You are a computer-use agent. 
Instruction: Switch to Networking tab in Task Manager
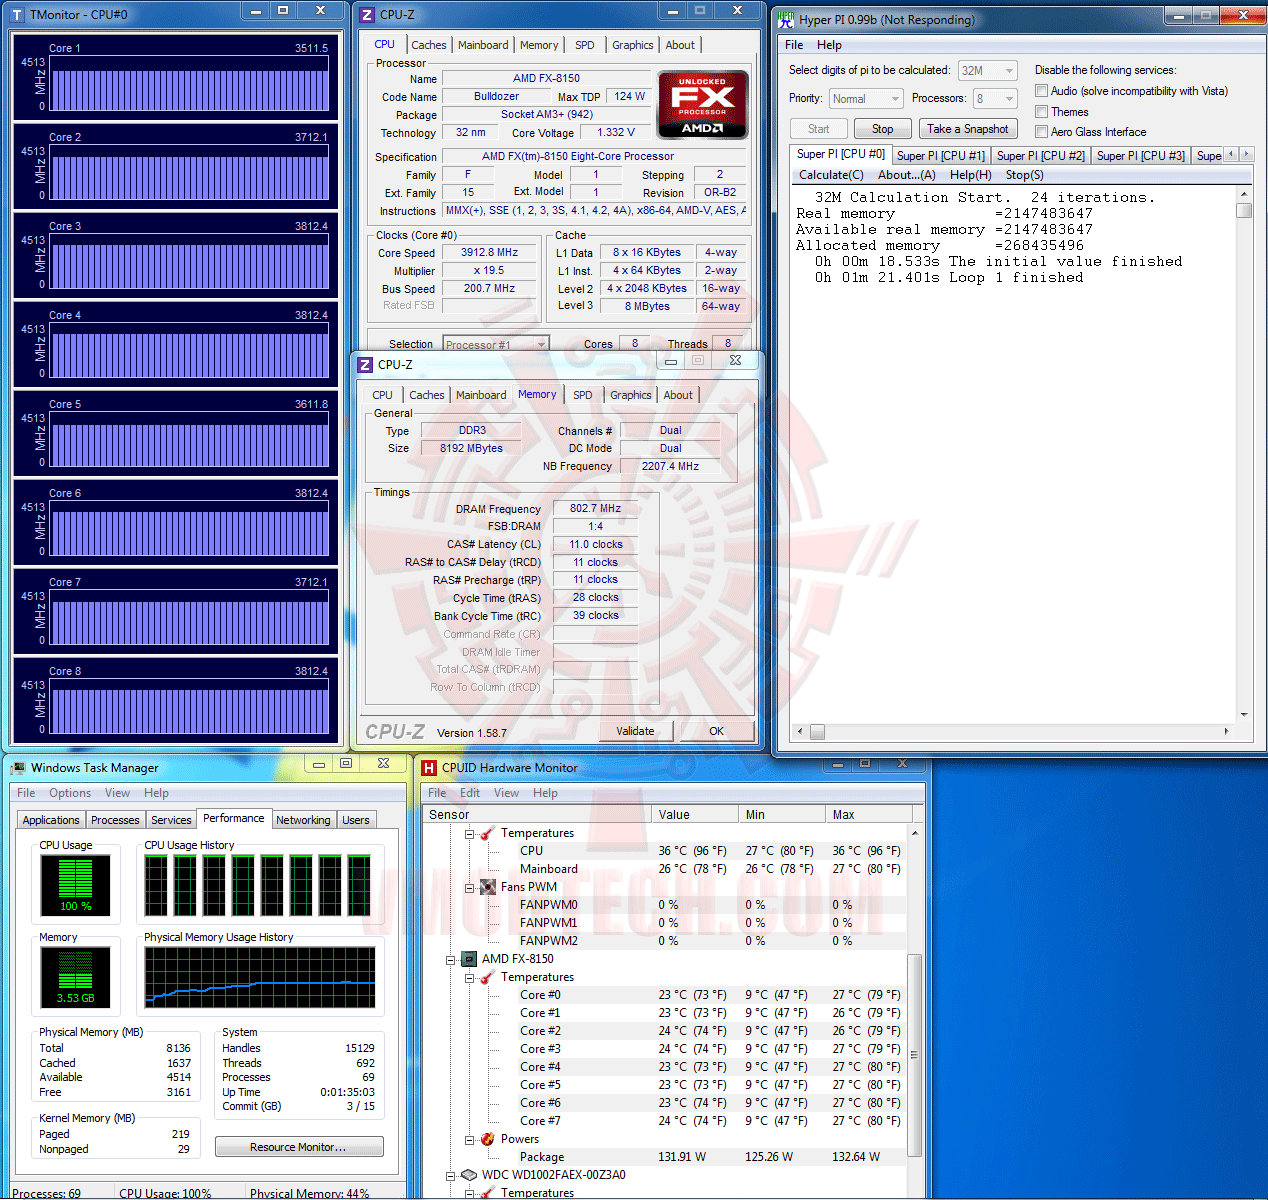(303, 820)
